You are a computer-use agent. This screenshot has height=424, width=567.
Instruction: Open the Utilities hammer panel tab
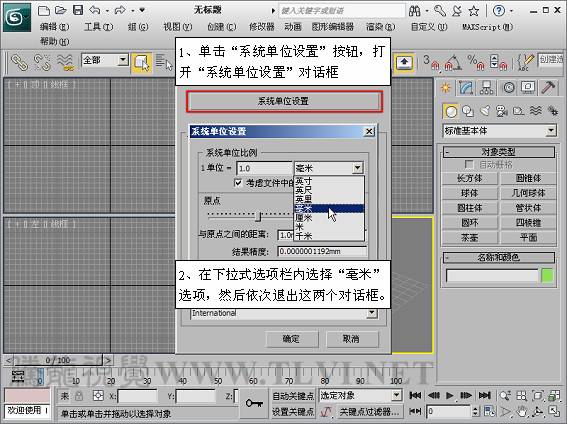[x=548, y=88]
